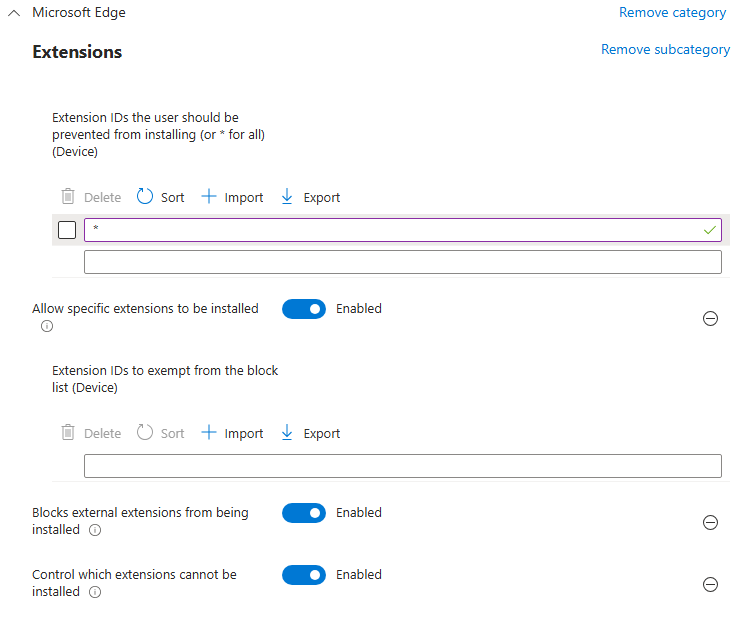Export extension IDs exempt list
Viewport: 736px width, 619px height.
click(310, 433)
